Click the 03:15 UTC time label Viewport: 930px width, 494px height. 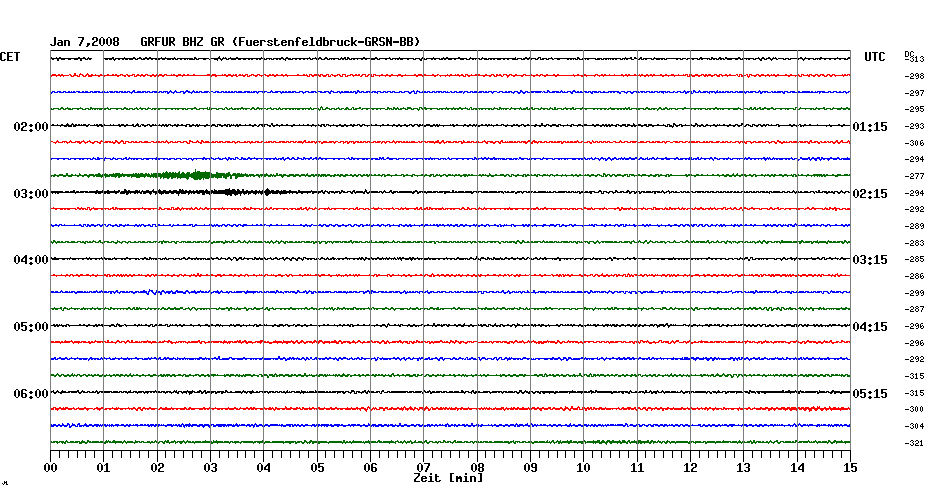pos(870,260)
